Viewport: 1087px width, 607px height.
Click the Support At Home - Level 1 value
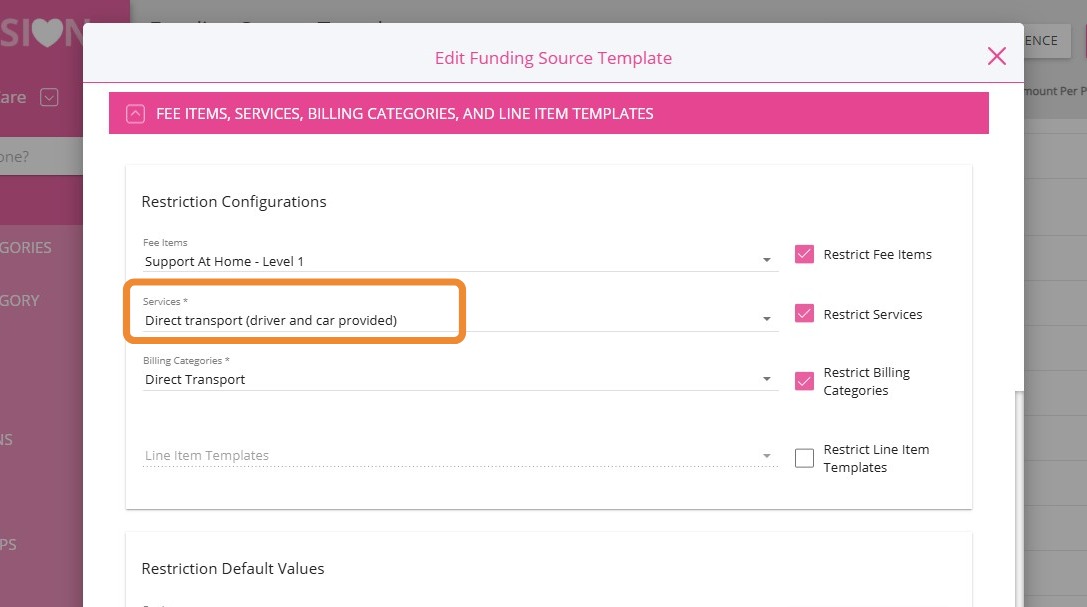224,262
